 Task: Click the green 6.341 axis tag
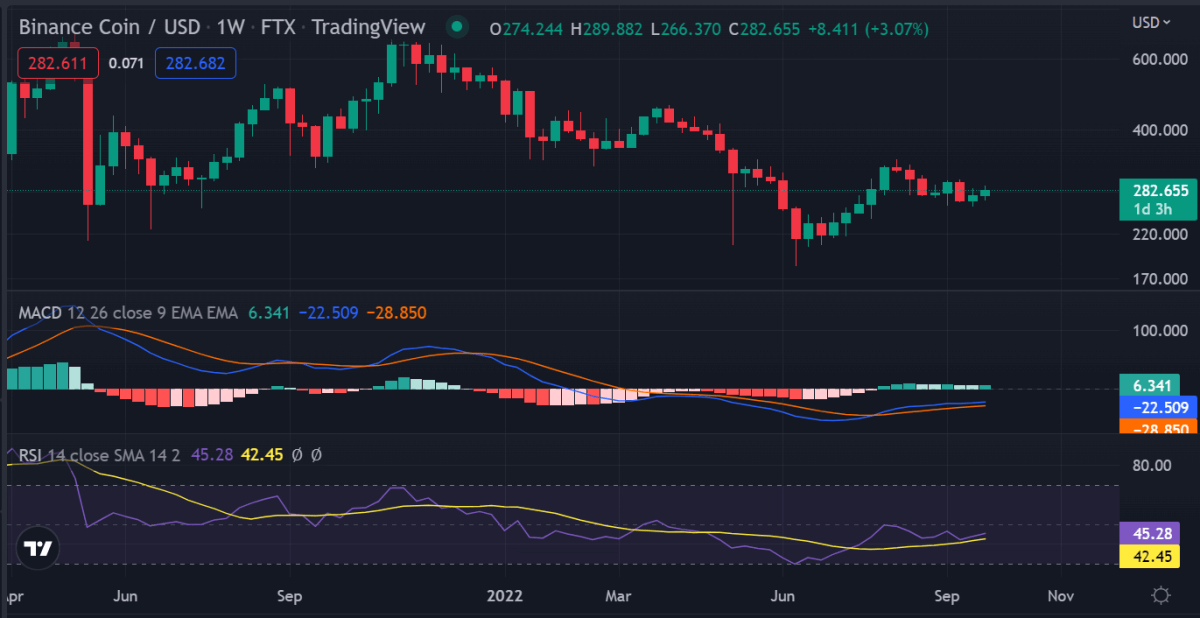click(x=1152, y=386)
